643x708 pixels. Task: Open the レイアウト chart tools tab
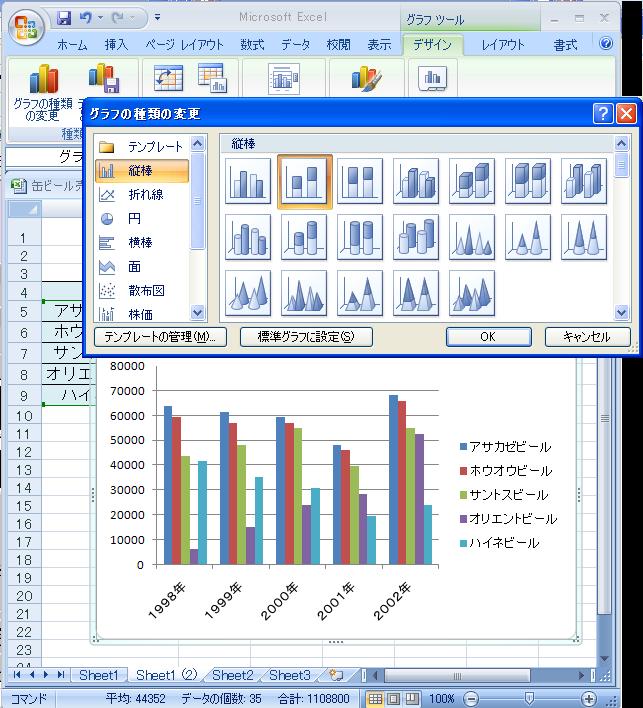pos(503,44)
